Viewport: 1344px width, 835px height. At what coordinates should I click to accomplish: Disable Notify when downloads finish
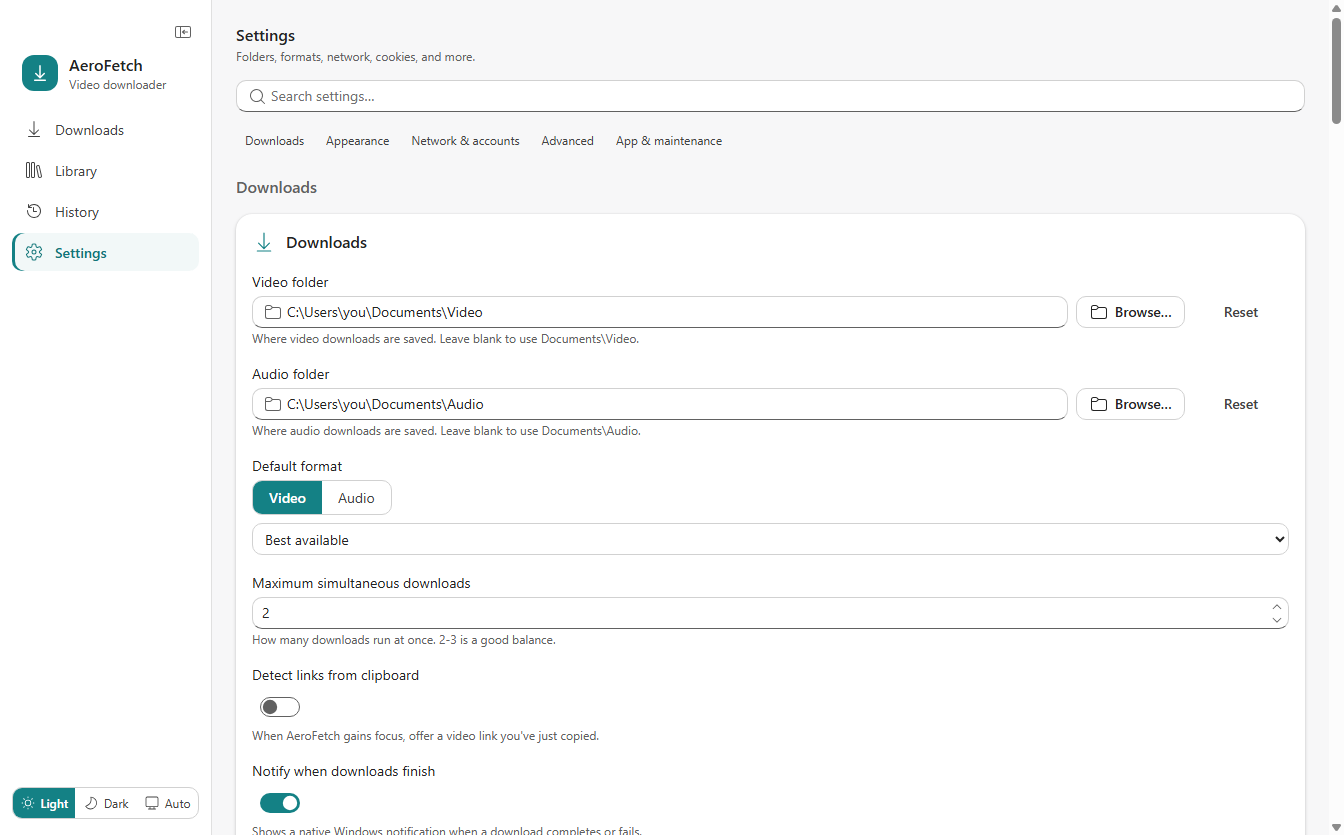coord(280,803)
